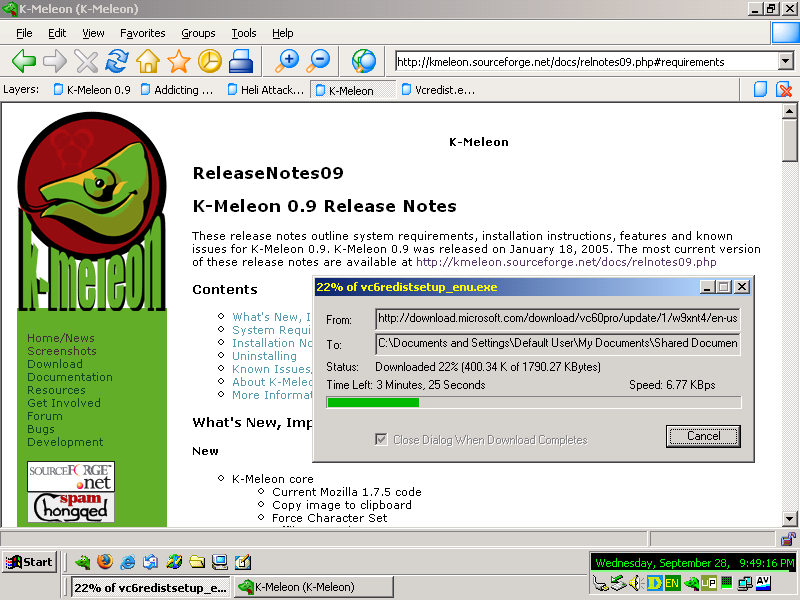This screenshot has width=800, height=600.
Task: Follow the Uninstalling contents link
Action: [264, 356]
